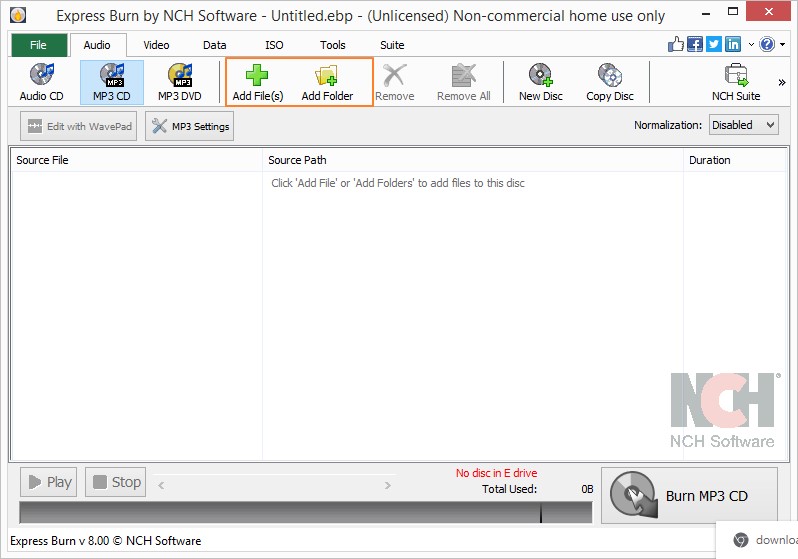
Task: Click the Express Burn flame app icon
Action: point(18,15)
